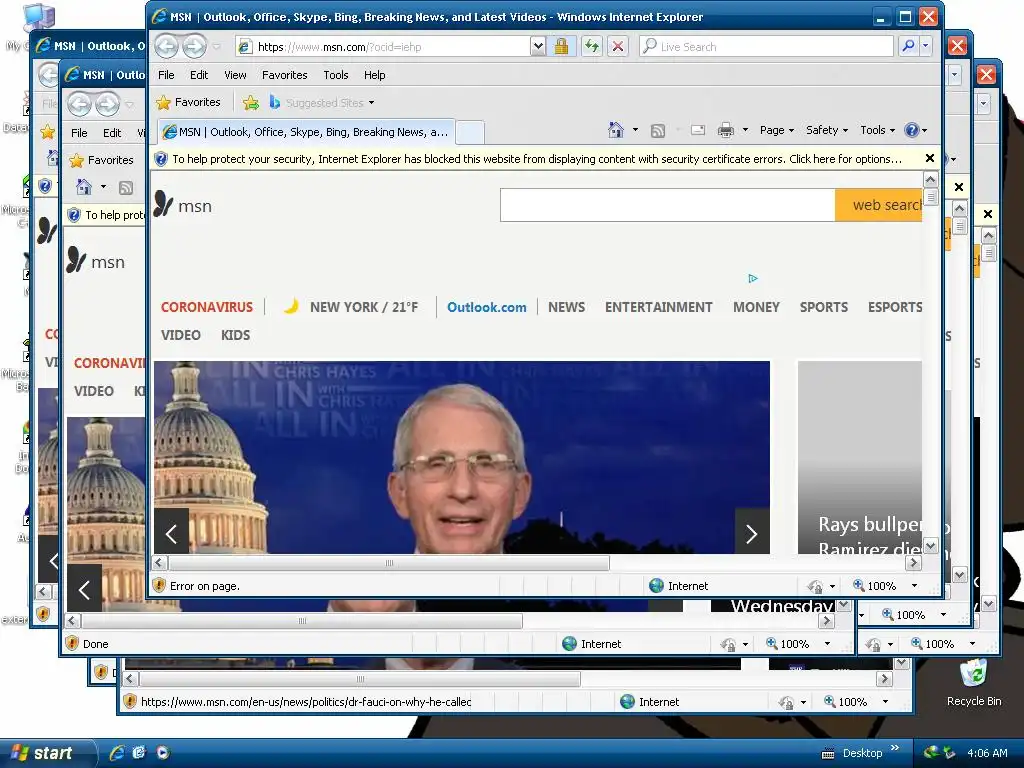Click the front window's Forward arrow button
The image size is (1024, 768).
[x=195, y=46]
